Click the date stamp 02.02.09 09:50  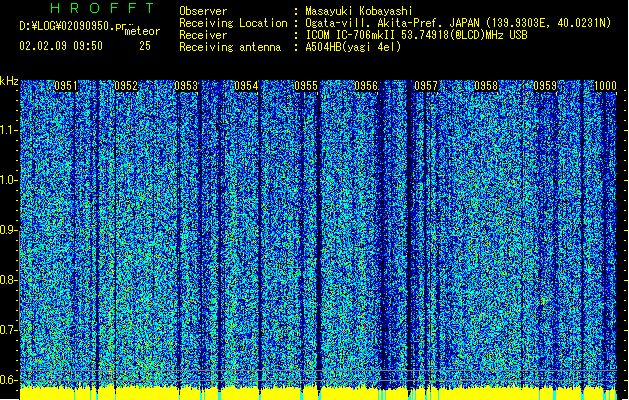tap(61, 46)
